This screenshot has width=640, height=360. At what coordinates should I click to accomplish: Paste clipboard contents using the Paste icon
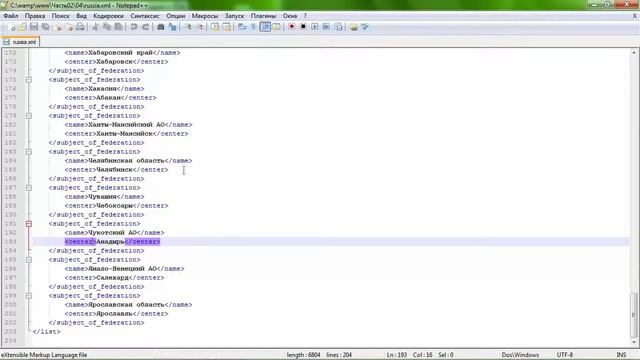pos(118,27)
